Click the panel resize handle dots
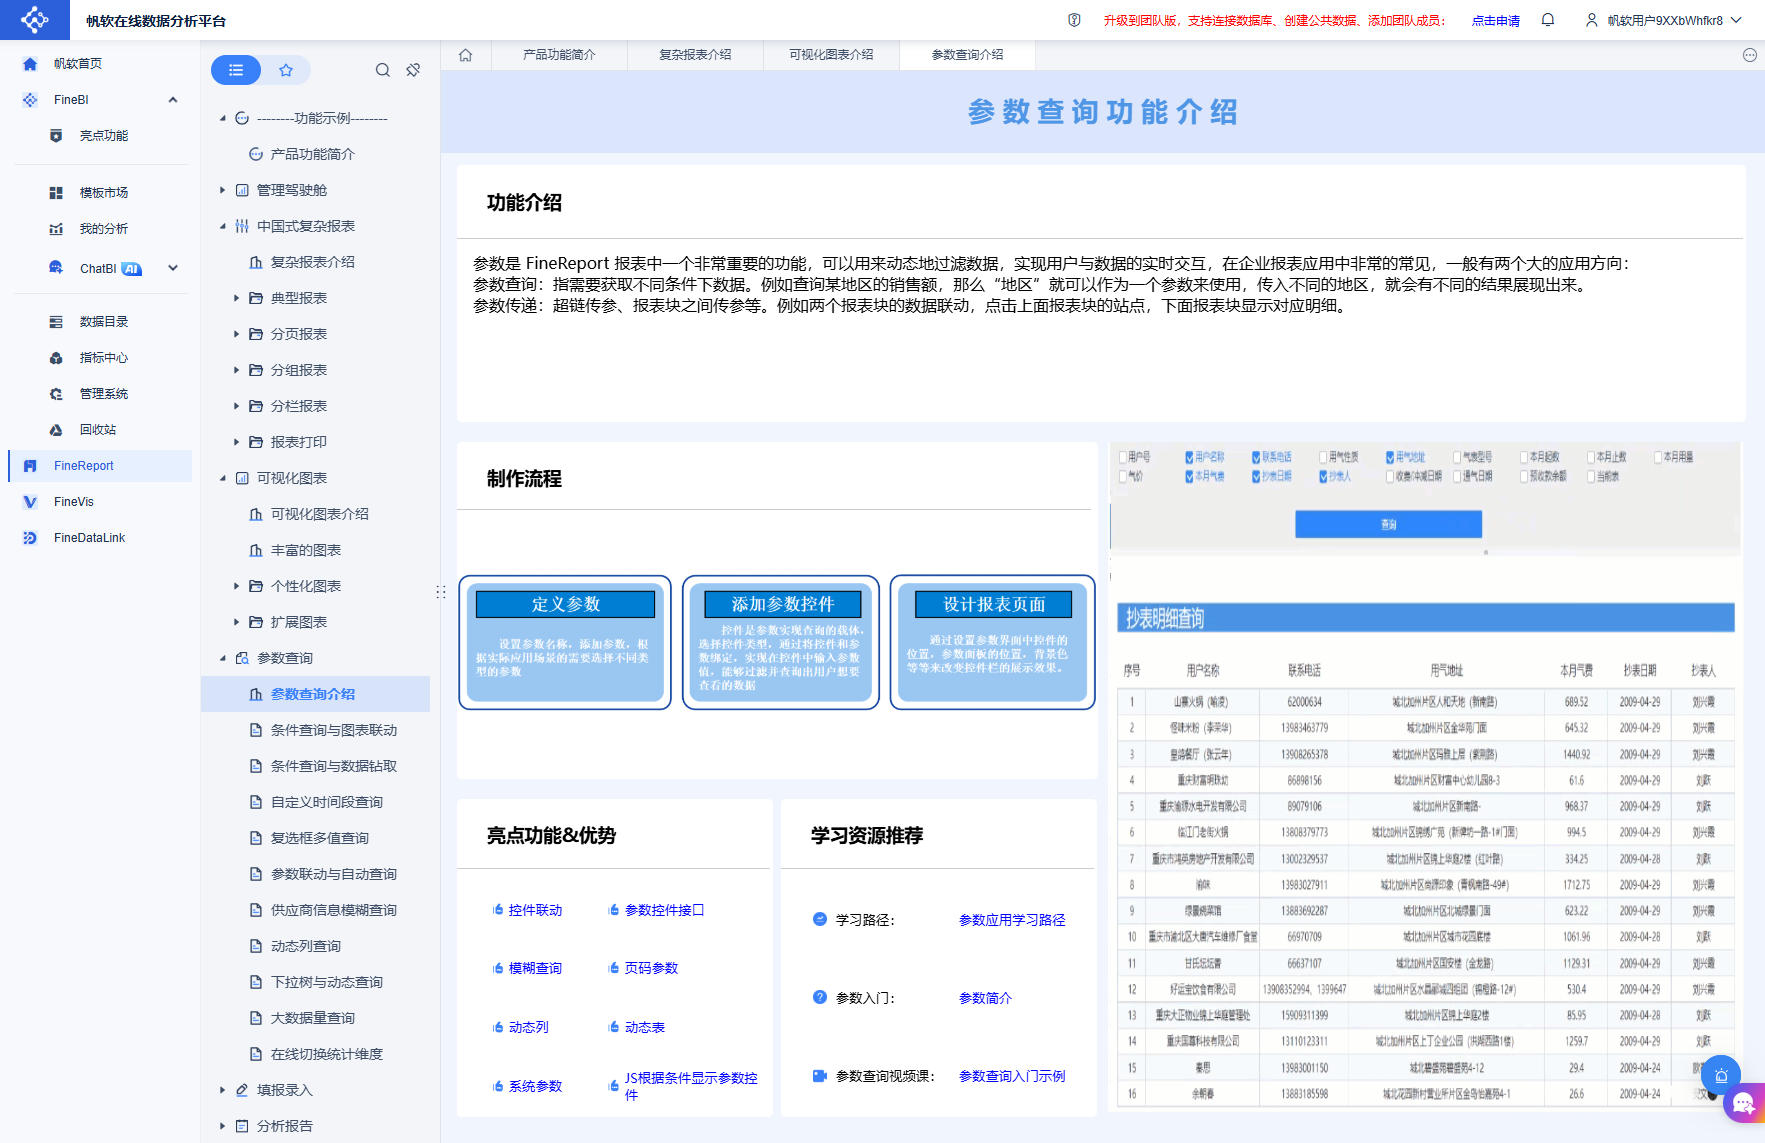This screenshot has height=1143, width=1765. pos(441,592)
